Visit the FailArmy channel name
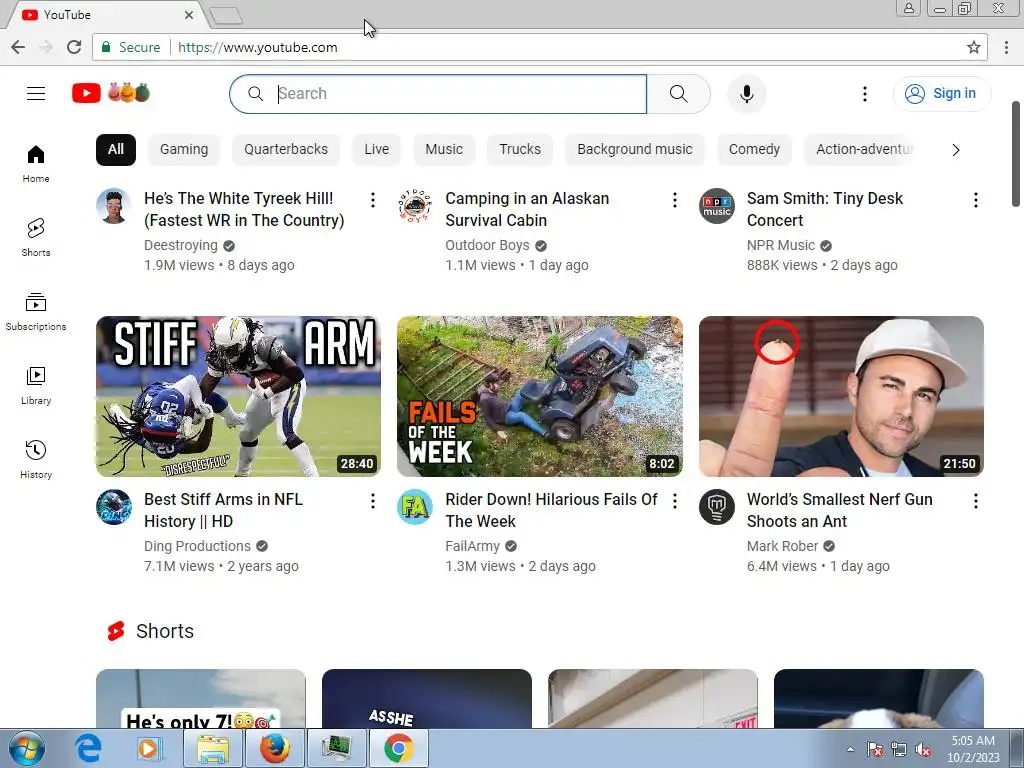1024x768 pixels. pos(472,546)
